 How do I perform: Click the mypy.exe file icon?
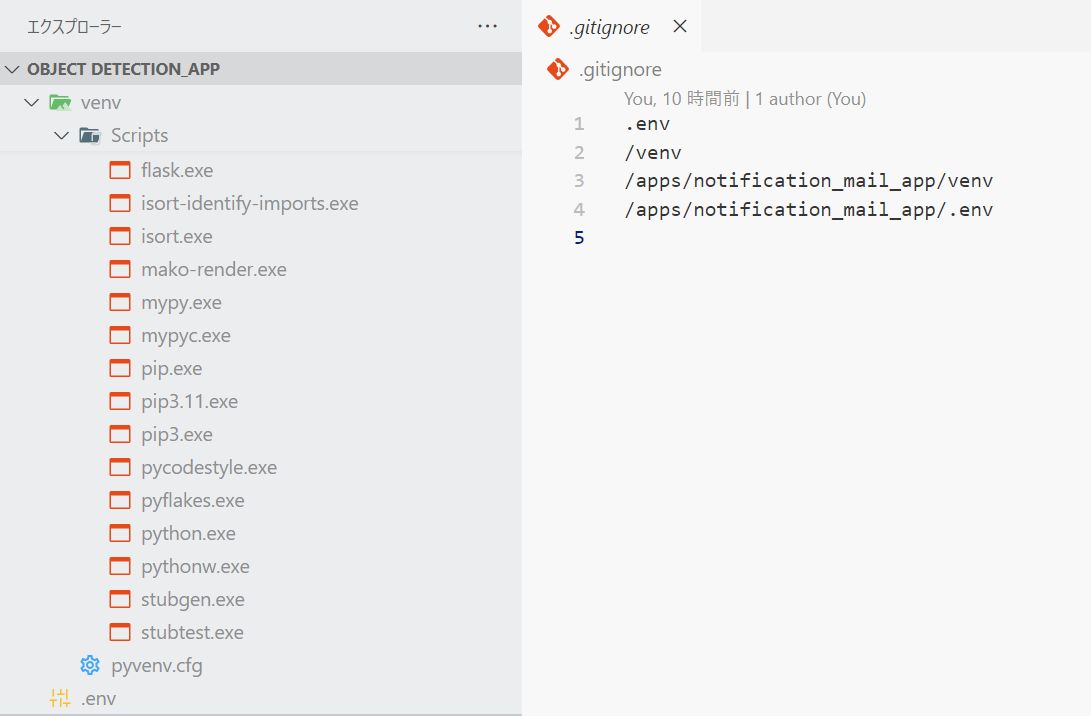[x=120, y=302]
